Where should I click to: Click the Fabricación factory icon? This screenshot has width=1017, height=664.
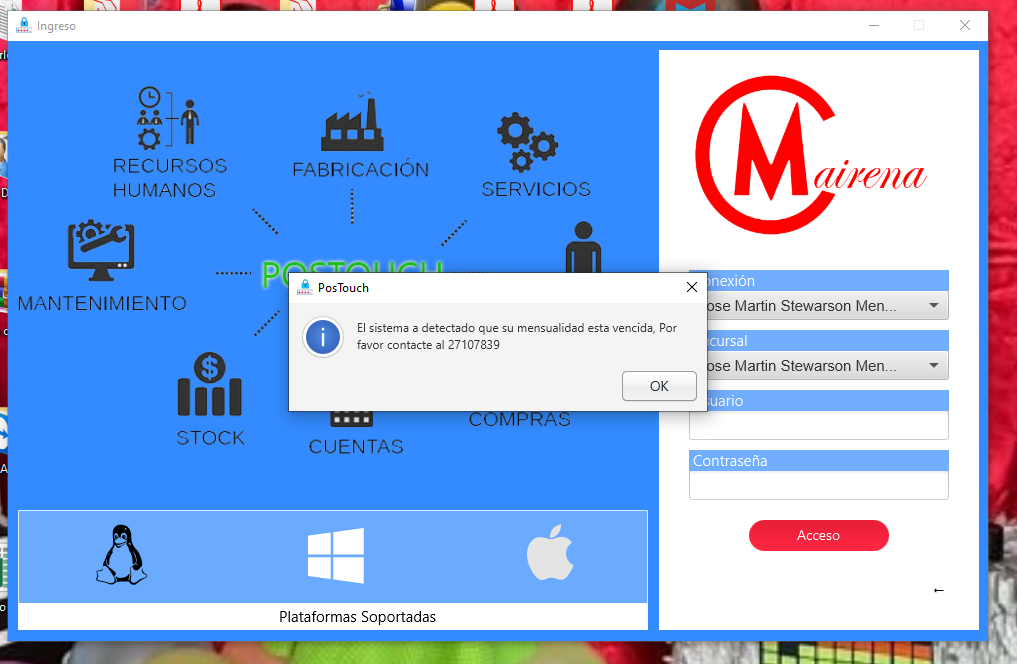coord(352,124)
